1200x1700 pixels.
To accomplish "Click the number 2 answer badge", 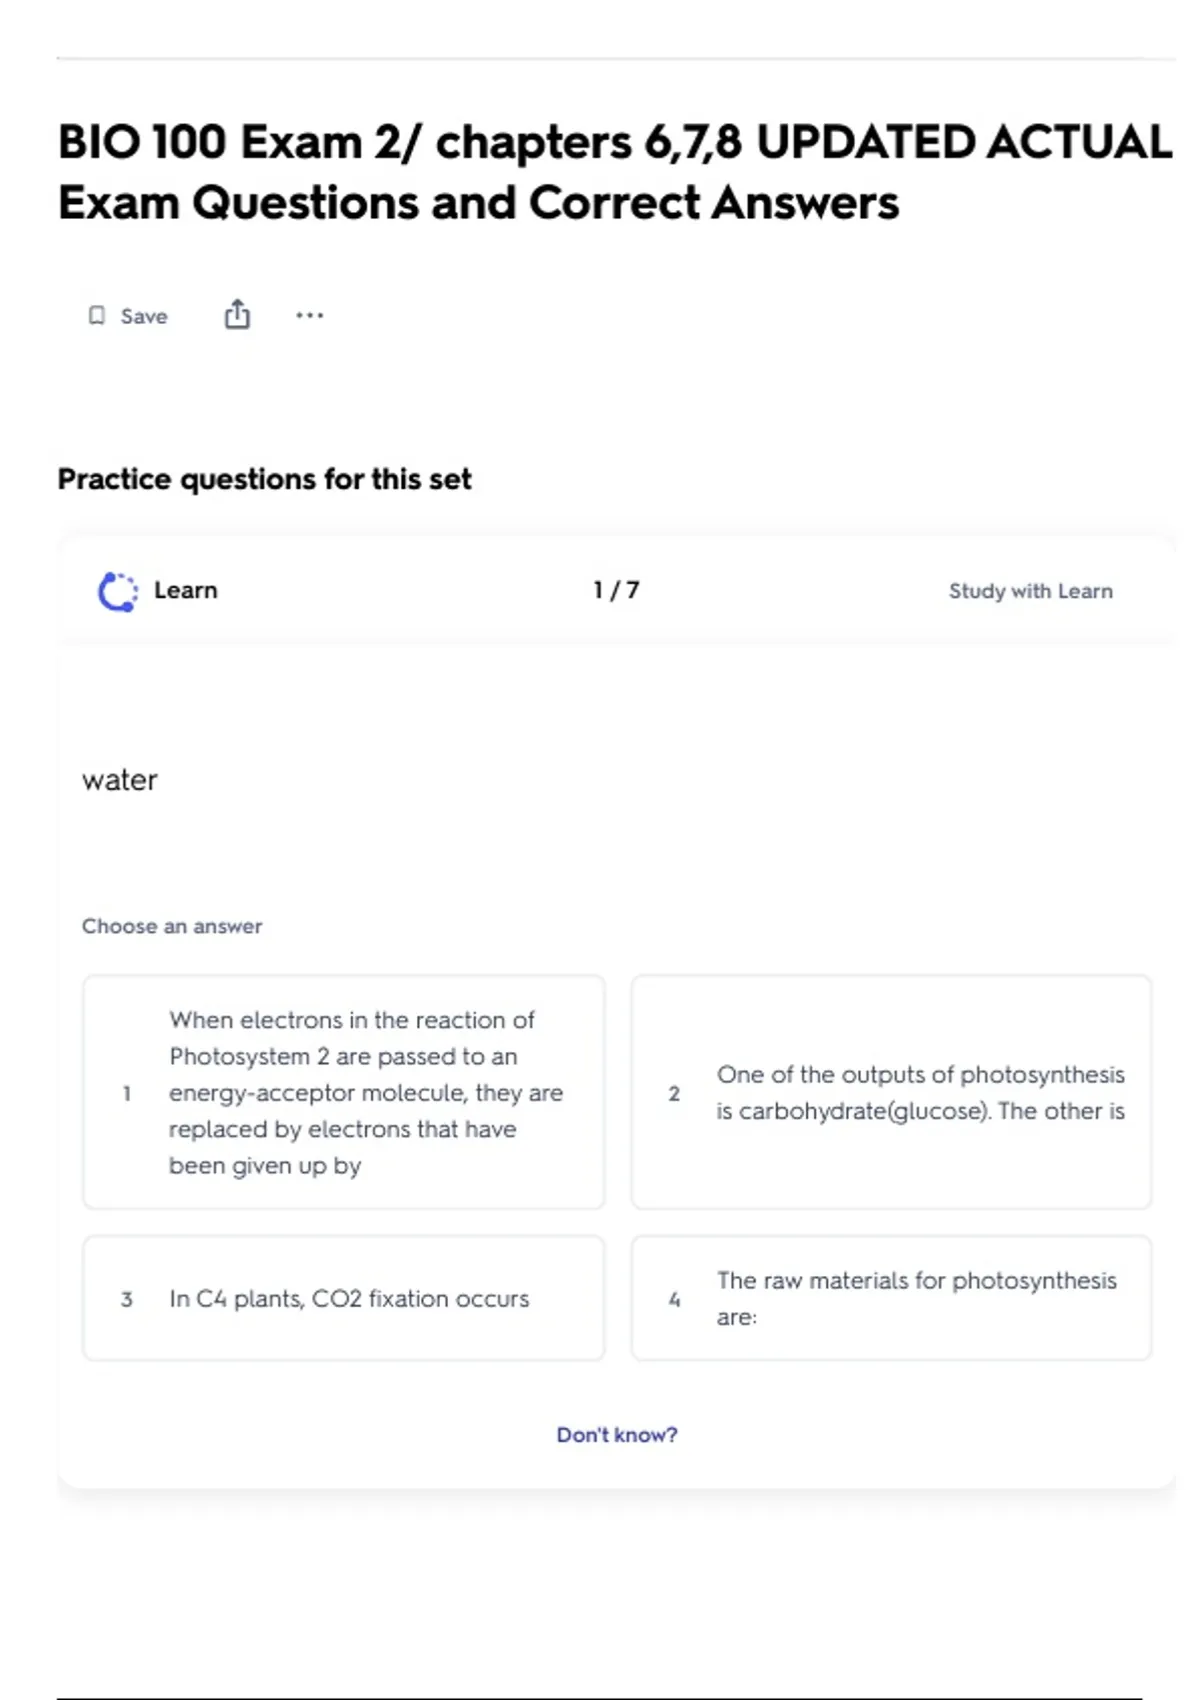I will 674,1093.
